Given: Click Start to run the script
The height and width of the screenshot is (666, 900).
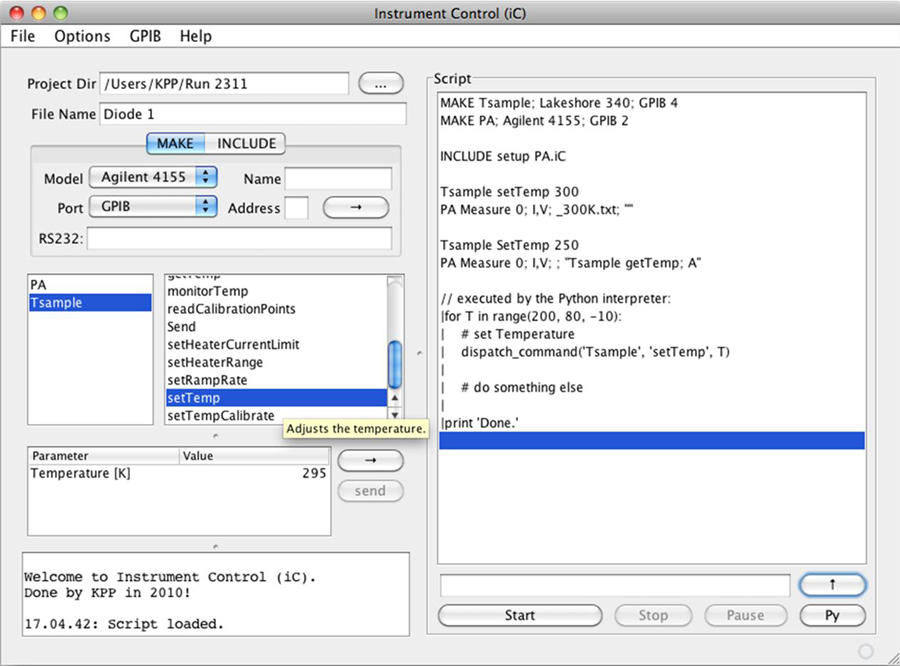Looking at the screenshot, I should click(x=520, y=615).
